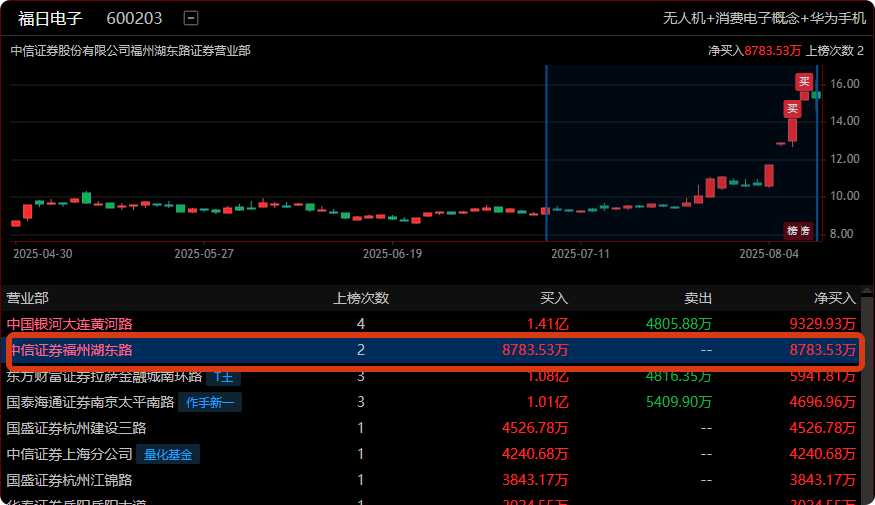Click the 4696.96万 net buy cell
This screenshot has height=505, width=875.
coord(823,402)
